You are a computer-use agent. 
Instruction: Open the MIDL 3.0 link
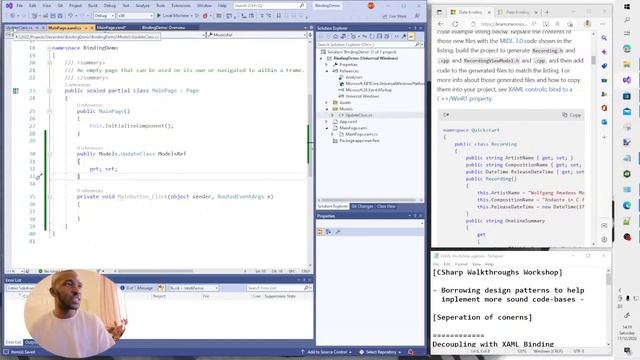tap(511, 41)
